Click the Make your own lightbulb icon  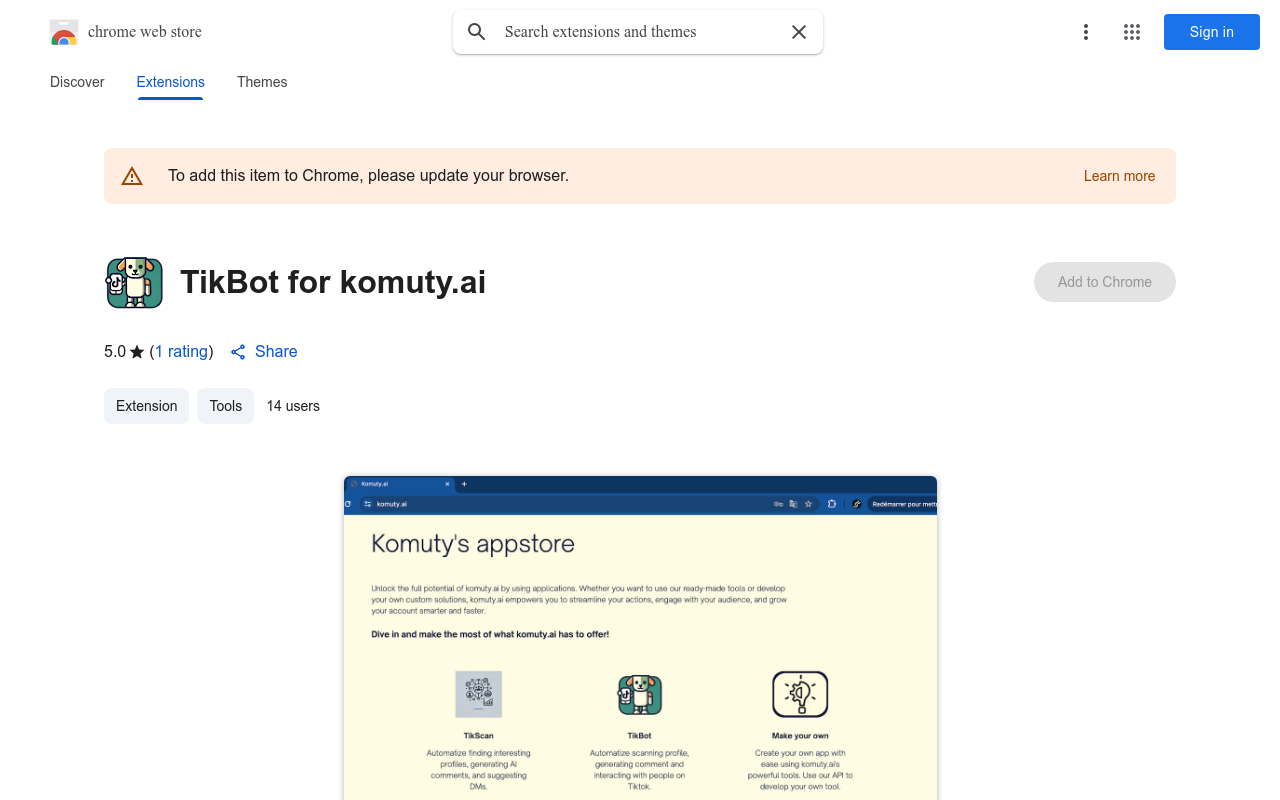click(x=800, y=694)
